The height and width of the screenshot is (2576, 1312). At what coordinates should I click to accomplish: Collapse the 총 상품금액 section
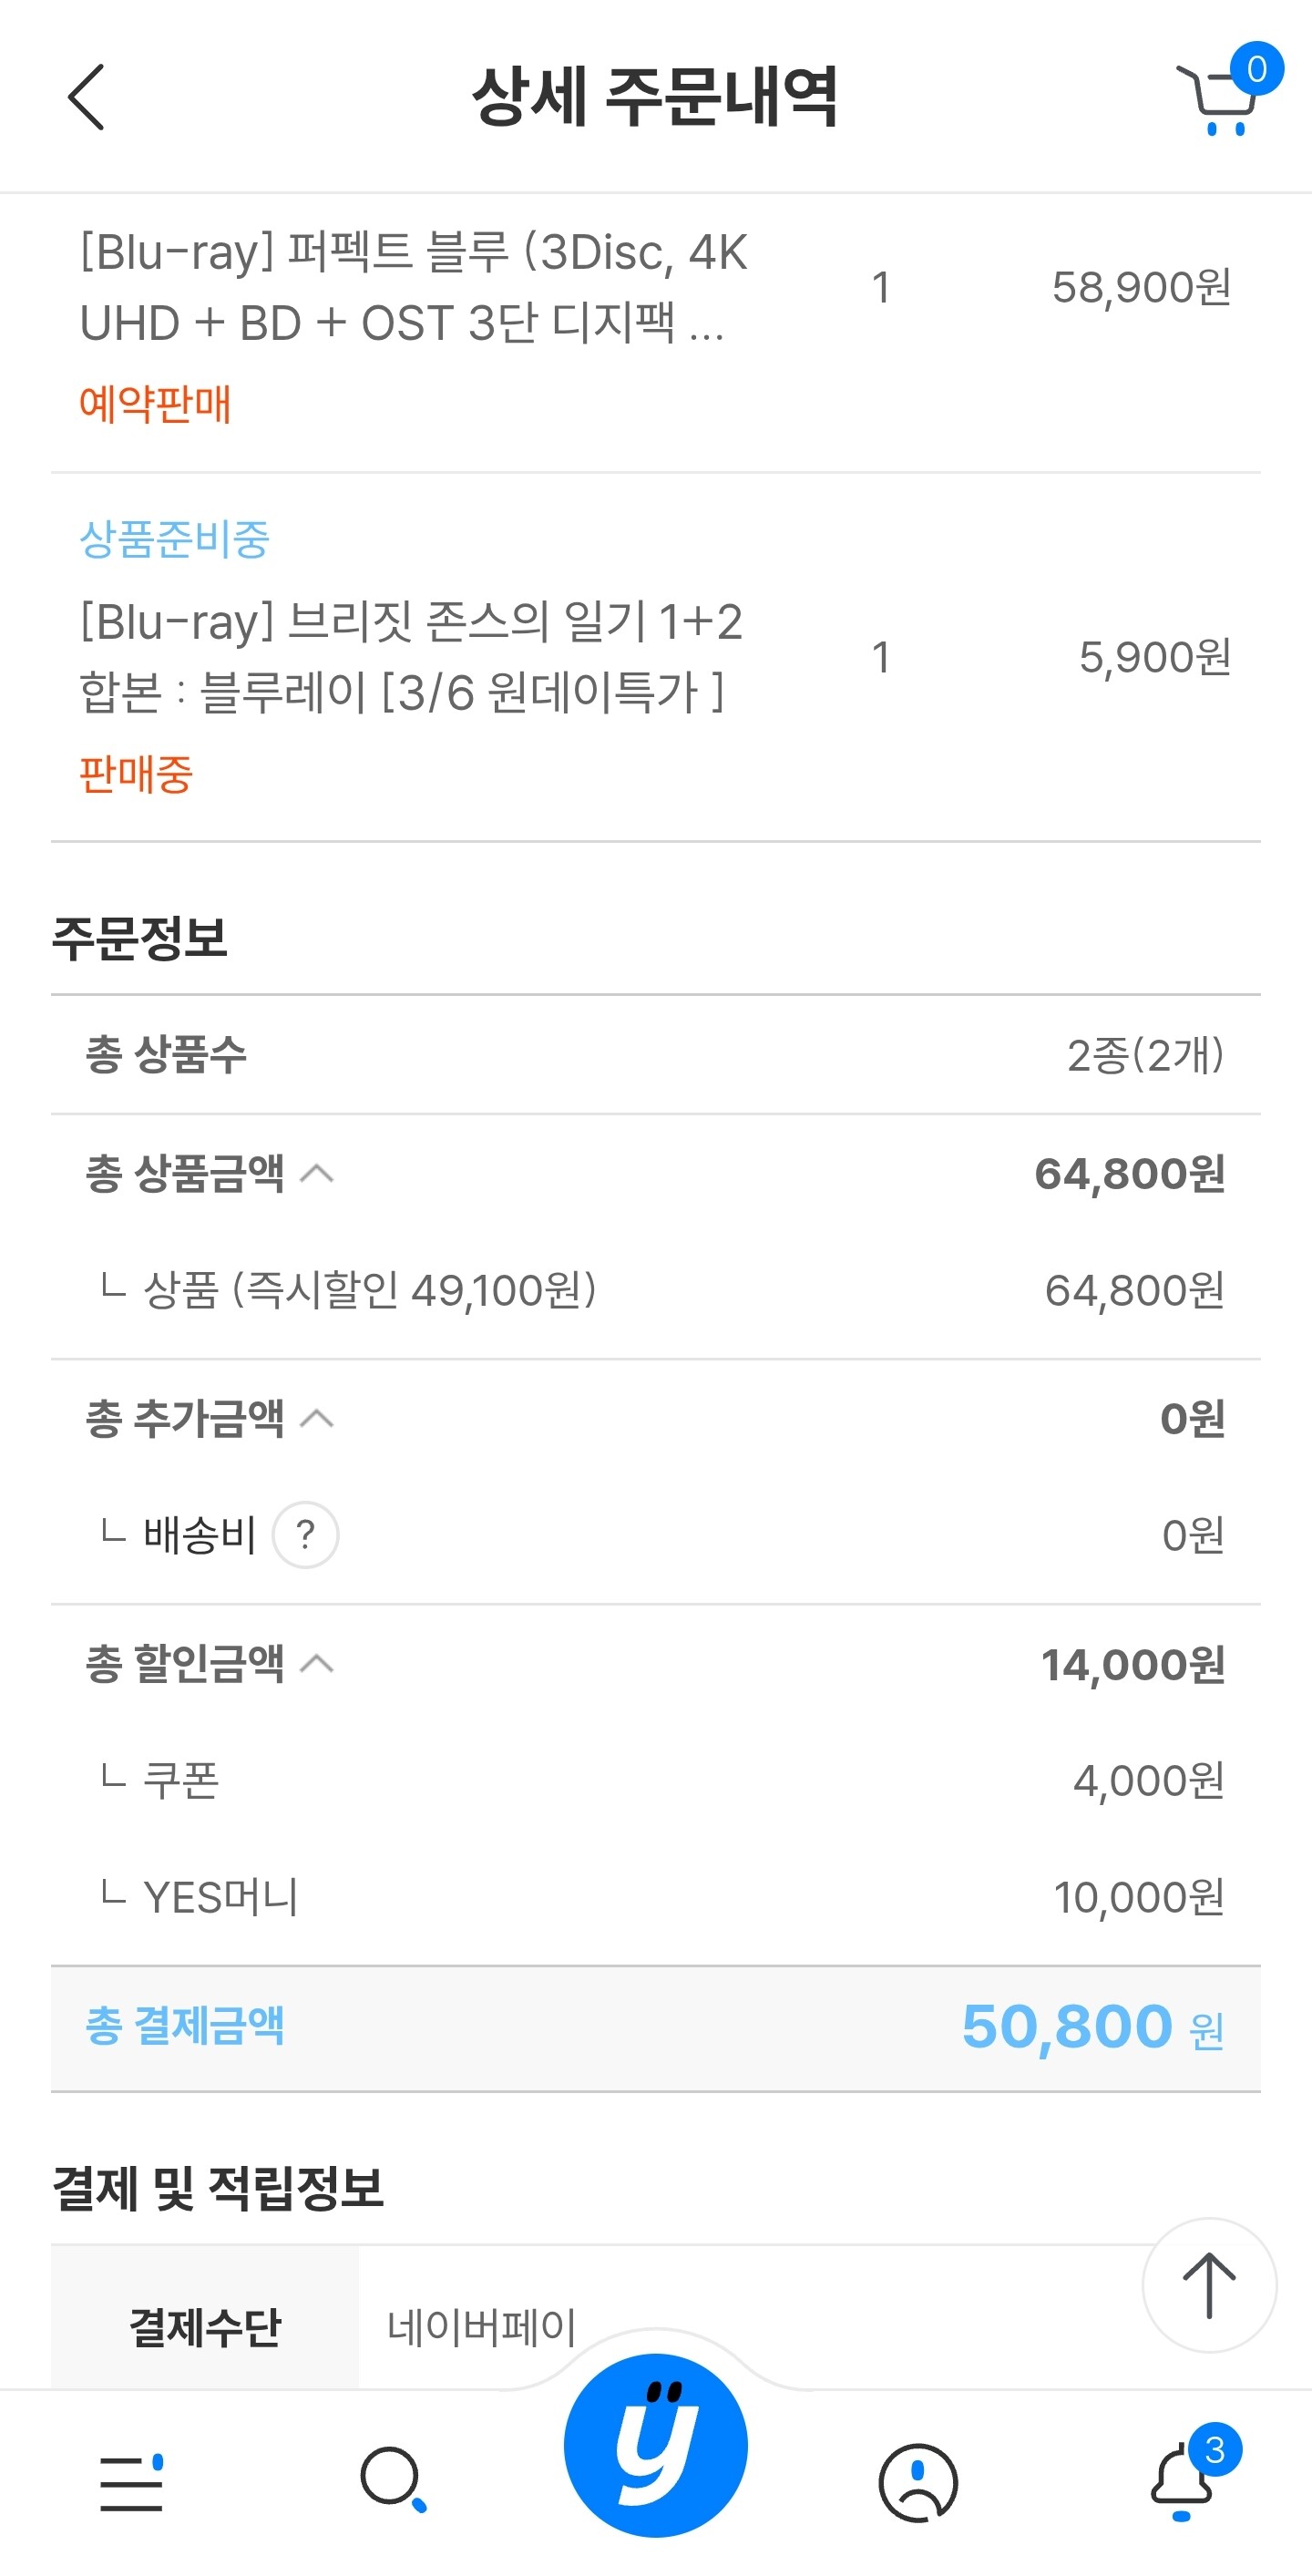(318, 1173)
